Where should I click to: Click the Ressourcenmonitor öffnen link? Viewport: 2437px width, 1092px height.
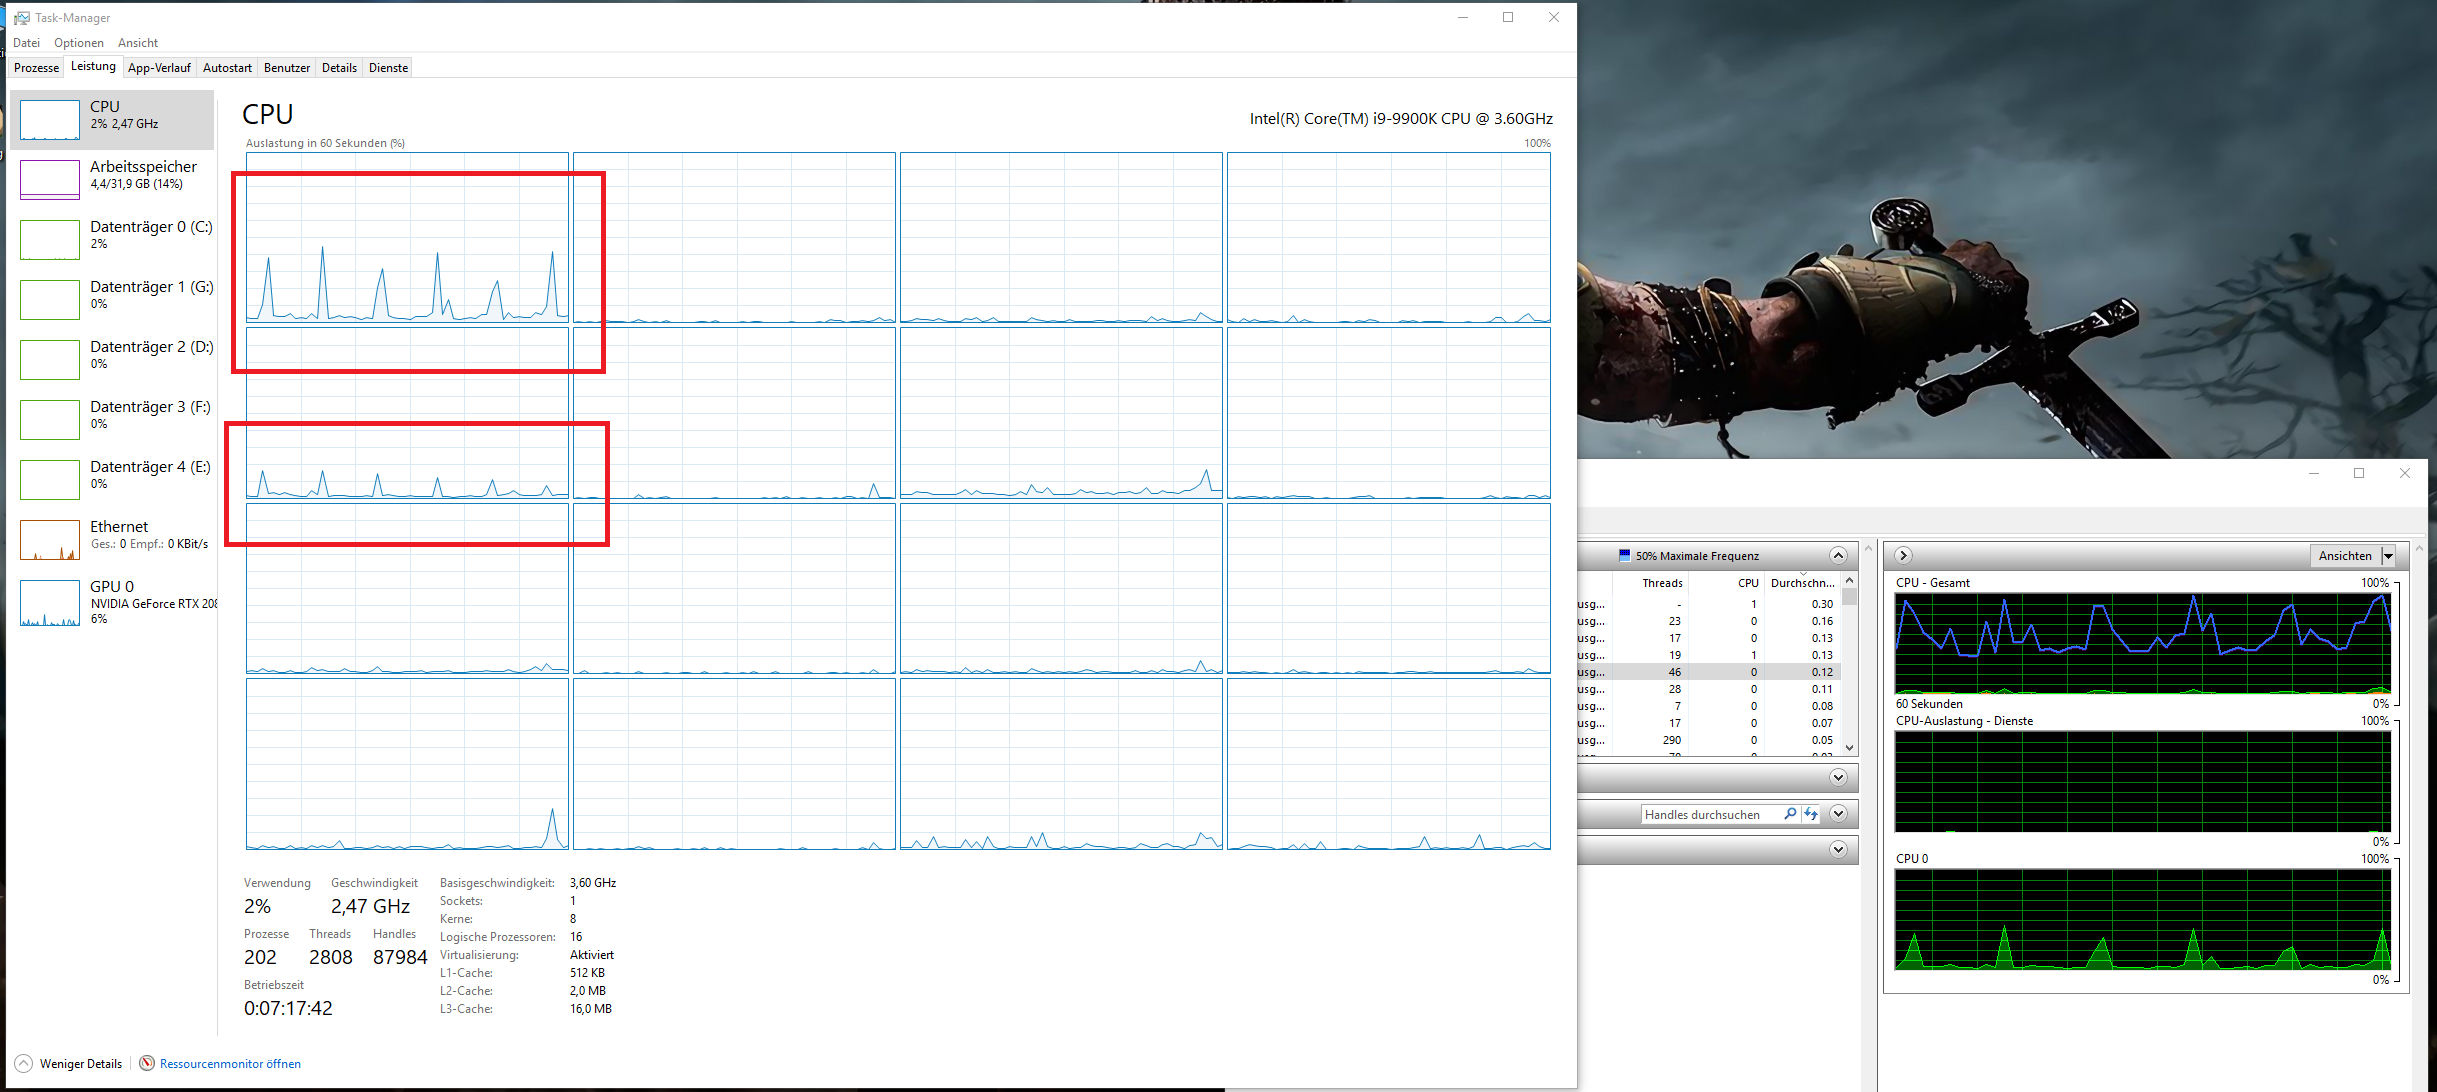(x=230, y=1063)
